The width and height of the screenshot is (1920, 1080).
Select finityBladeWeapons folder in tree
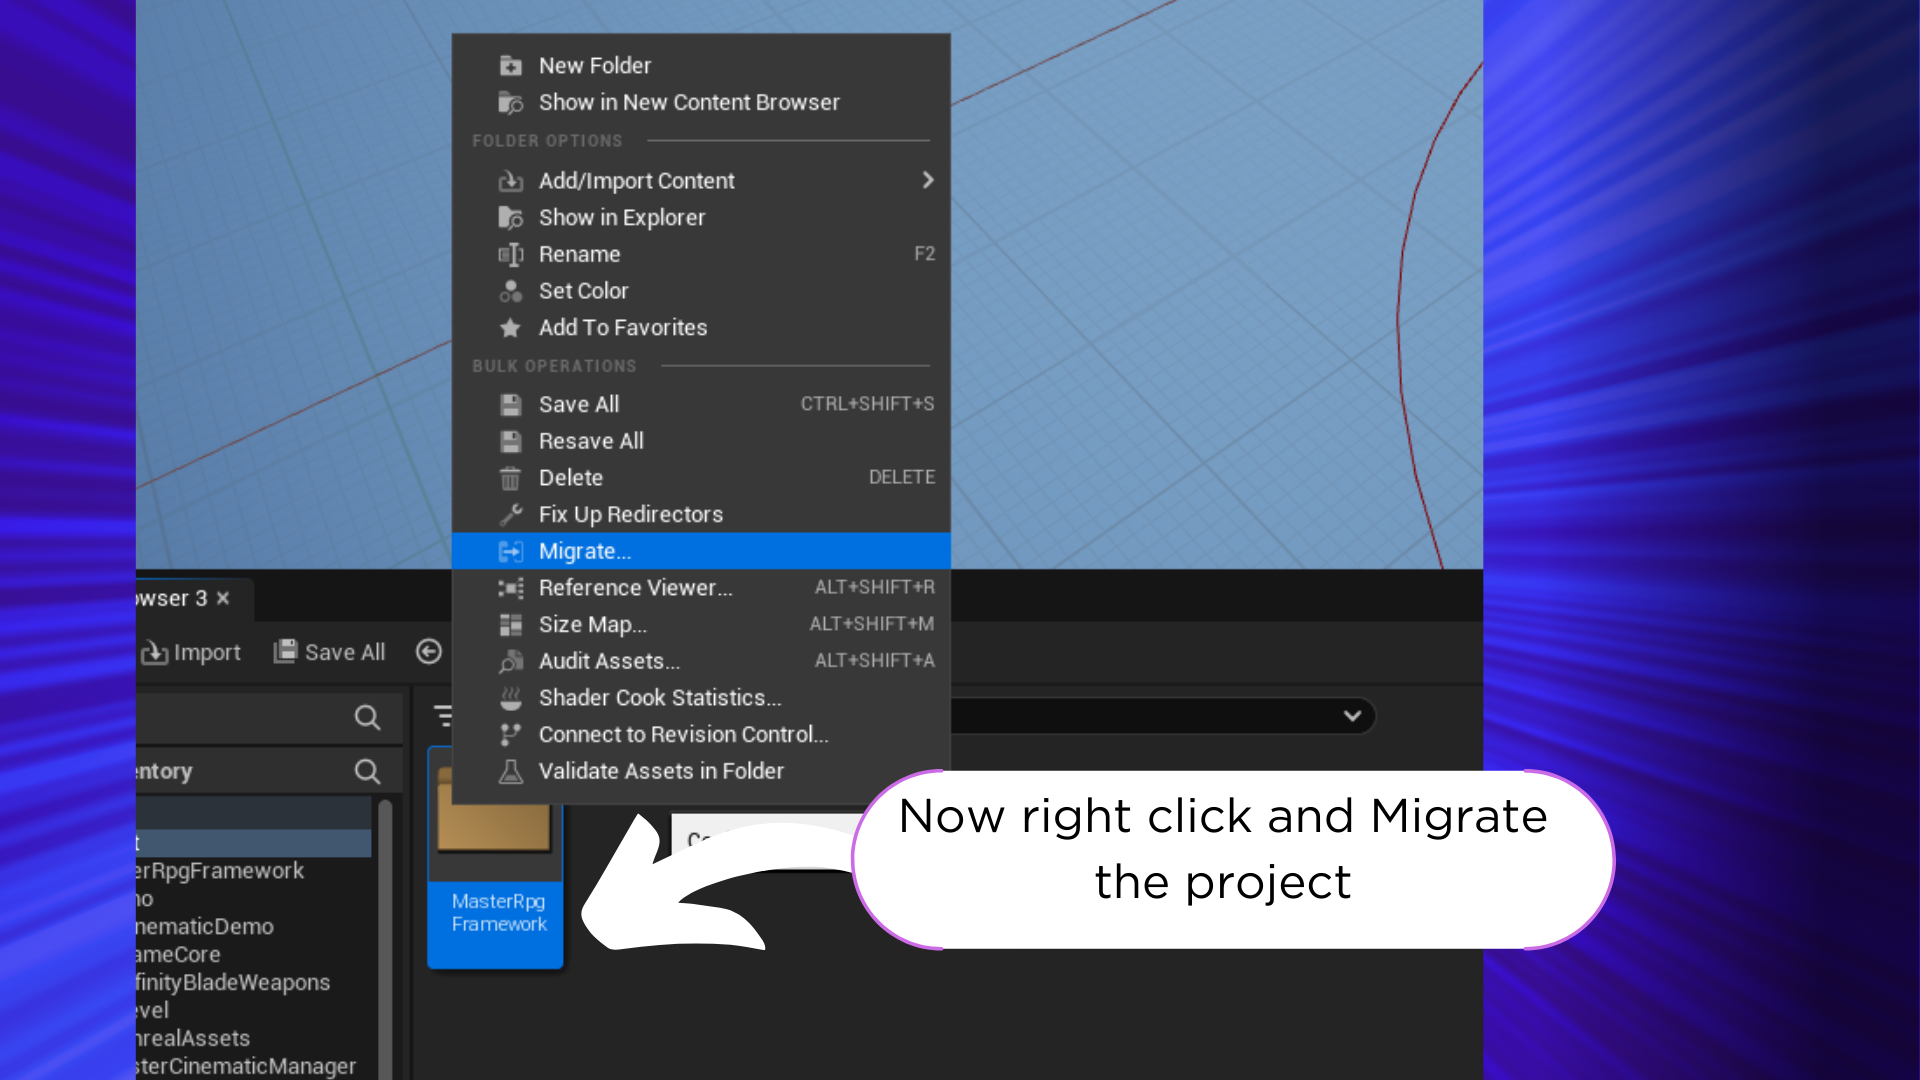coord(233,983)
